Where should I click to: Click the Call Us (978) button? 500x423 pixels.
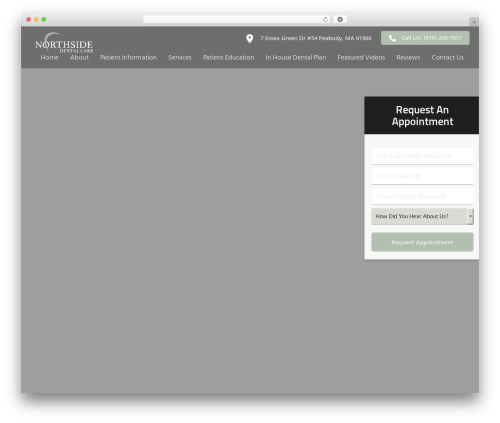425,38
